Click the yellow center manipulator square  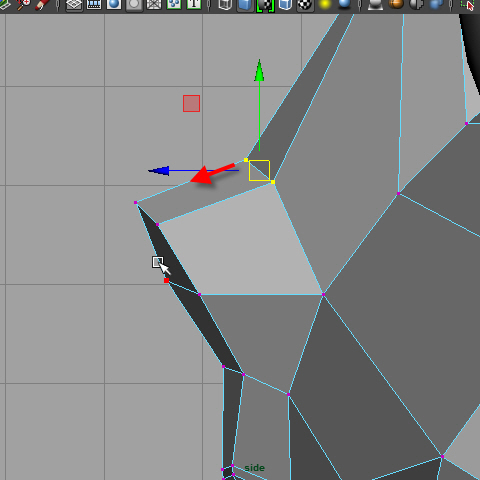(x=259, y=171)
